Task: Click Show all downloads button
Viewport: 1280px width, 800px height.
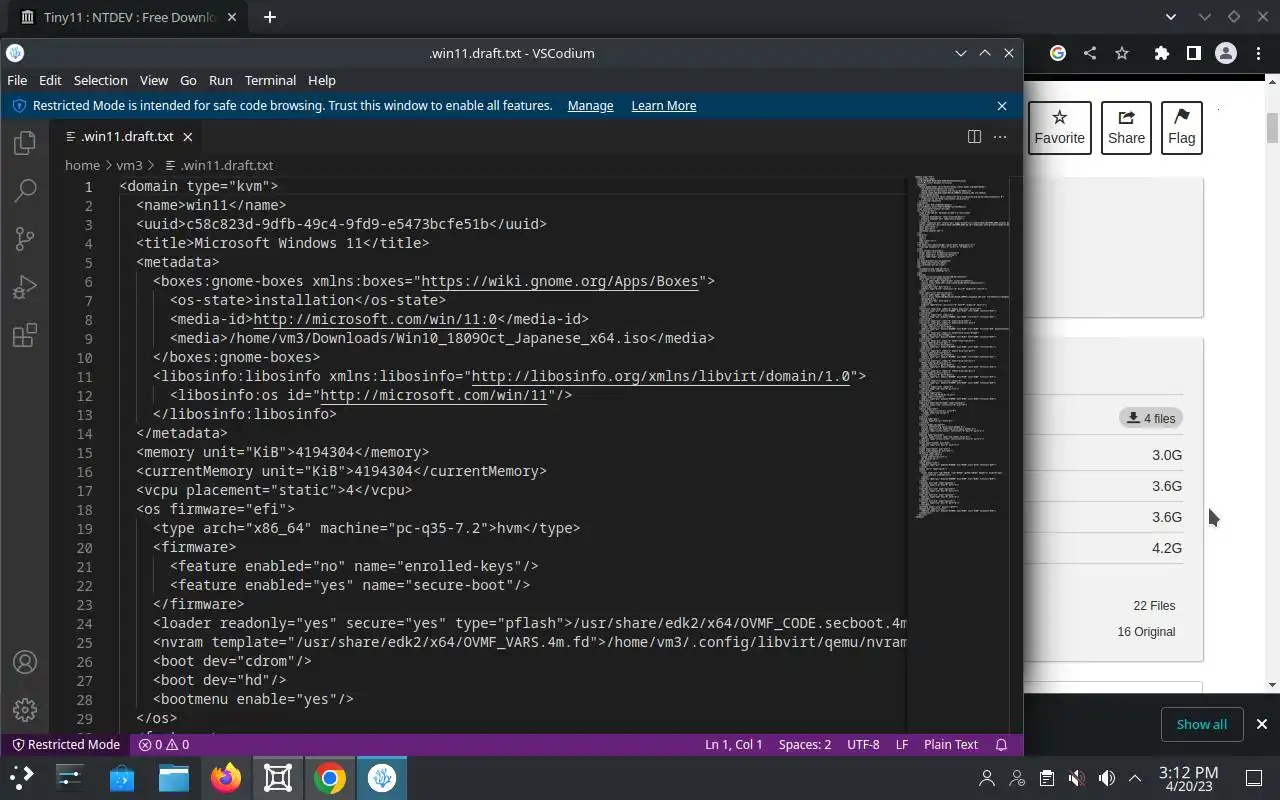Action: pyautogui.click(x=1201, y=724)
